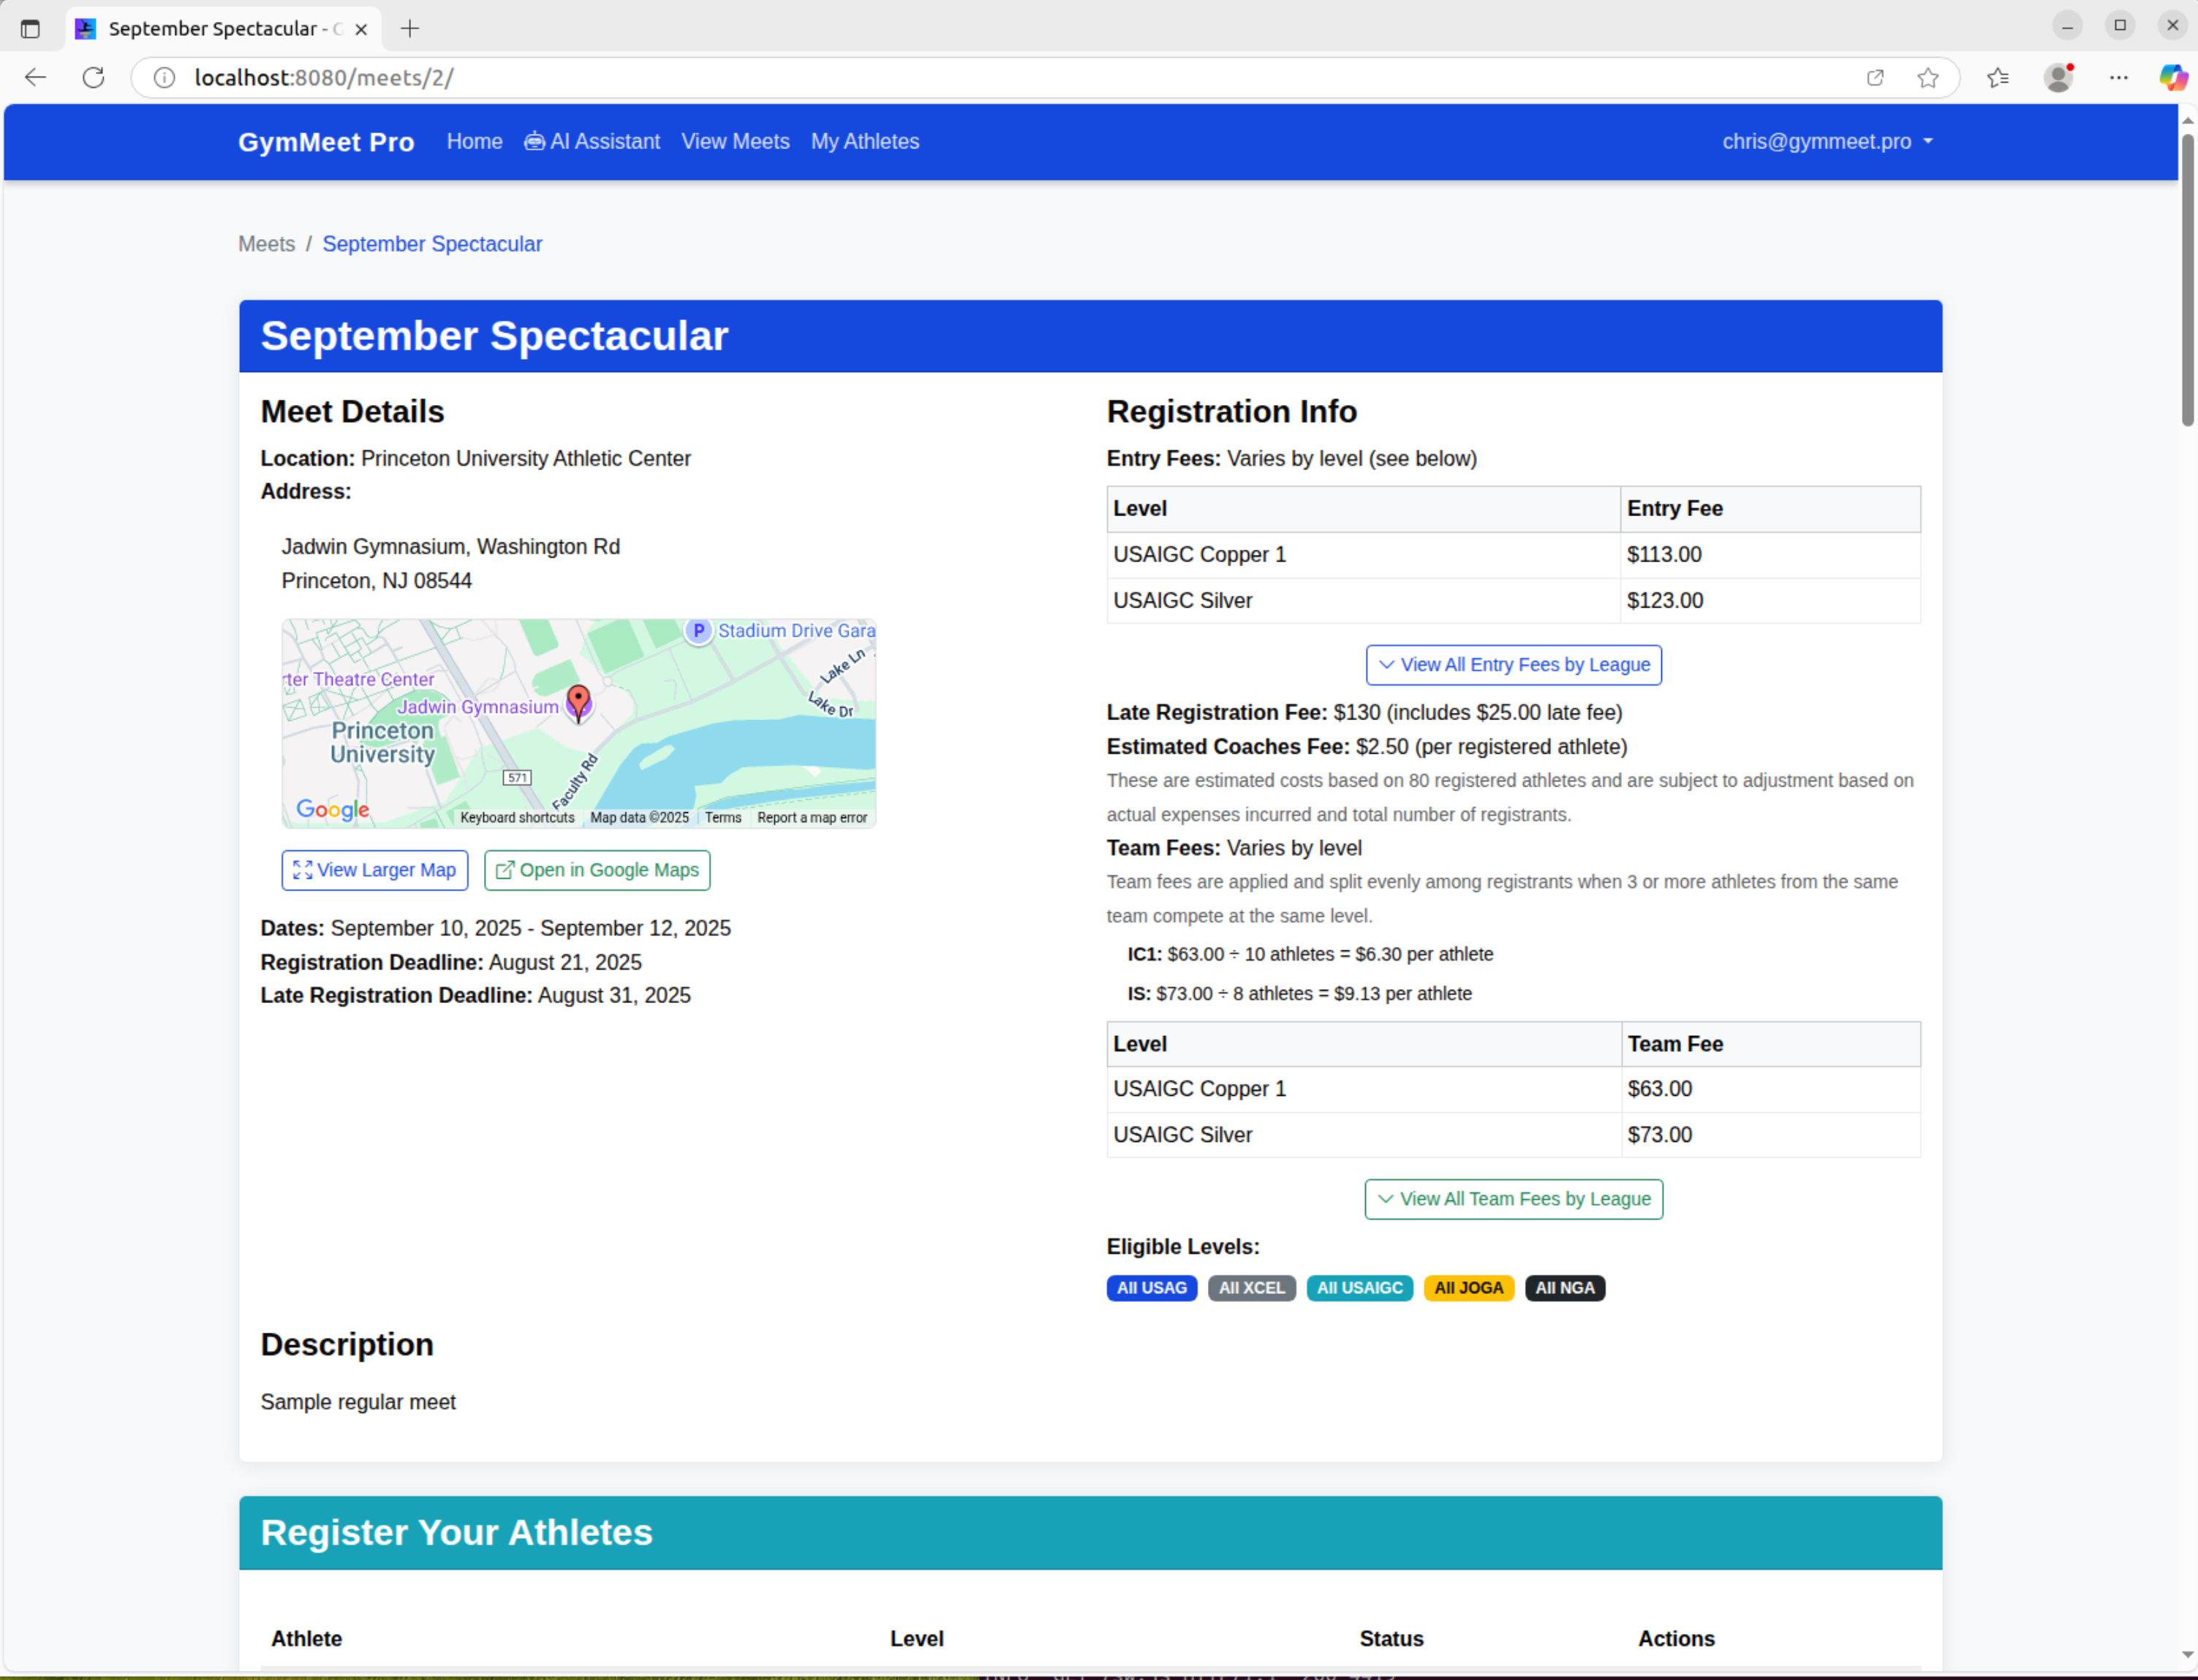This screenshot has height=1680, width=2198.
Task: Open My Athletes page
Action: pyautogui.click(x=865, y=141)
